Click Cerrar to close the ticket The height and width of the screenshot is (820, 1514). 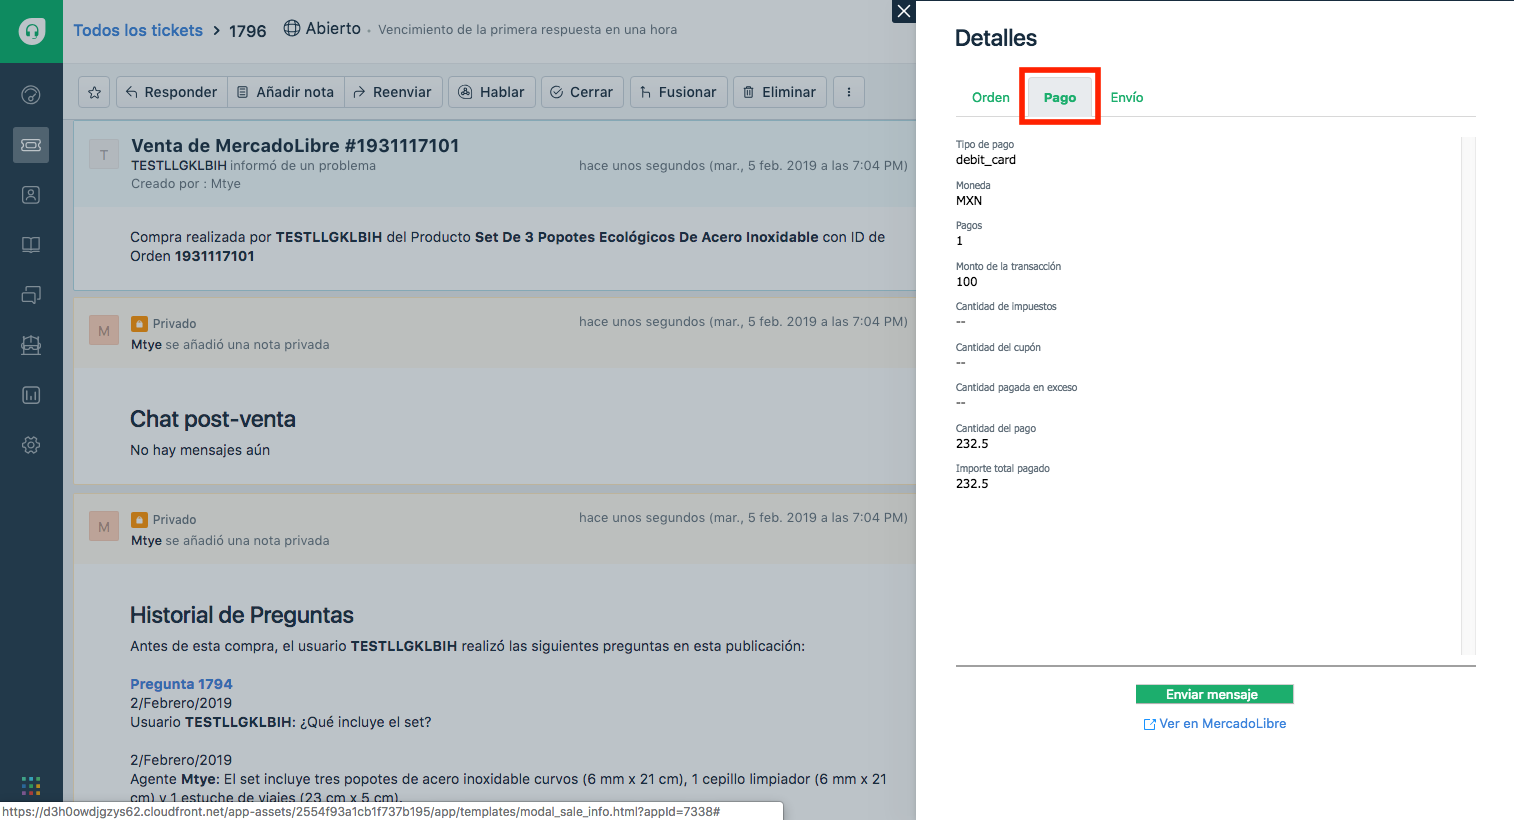(x=582, y=92)
